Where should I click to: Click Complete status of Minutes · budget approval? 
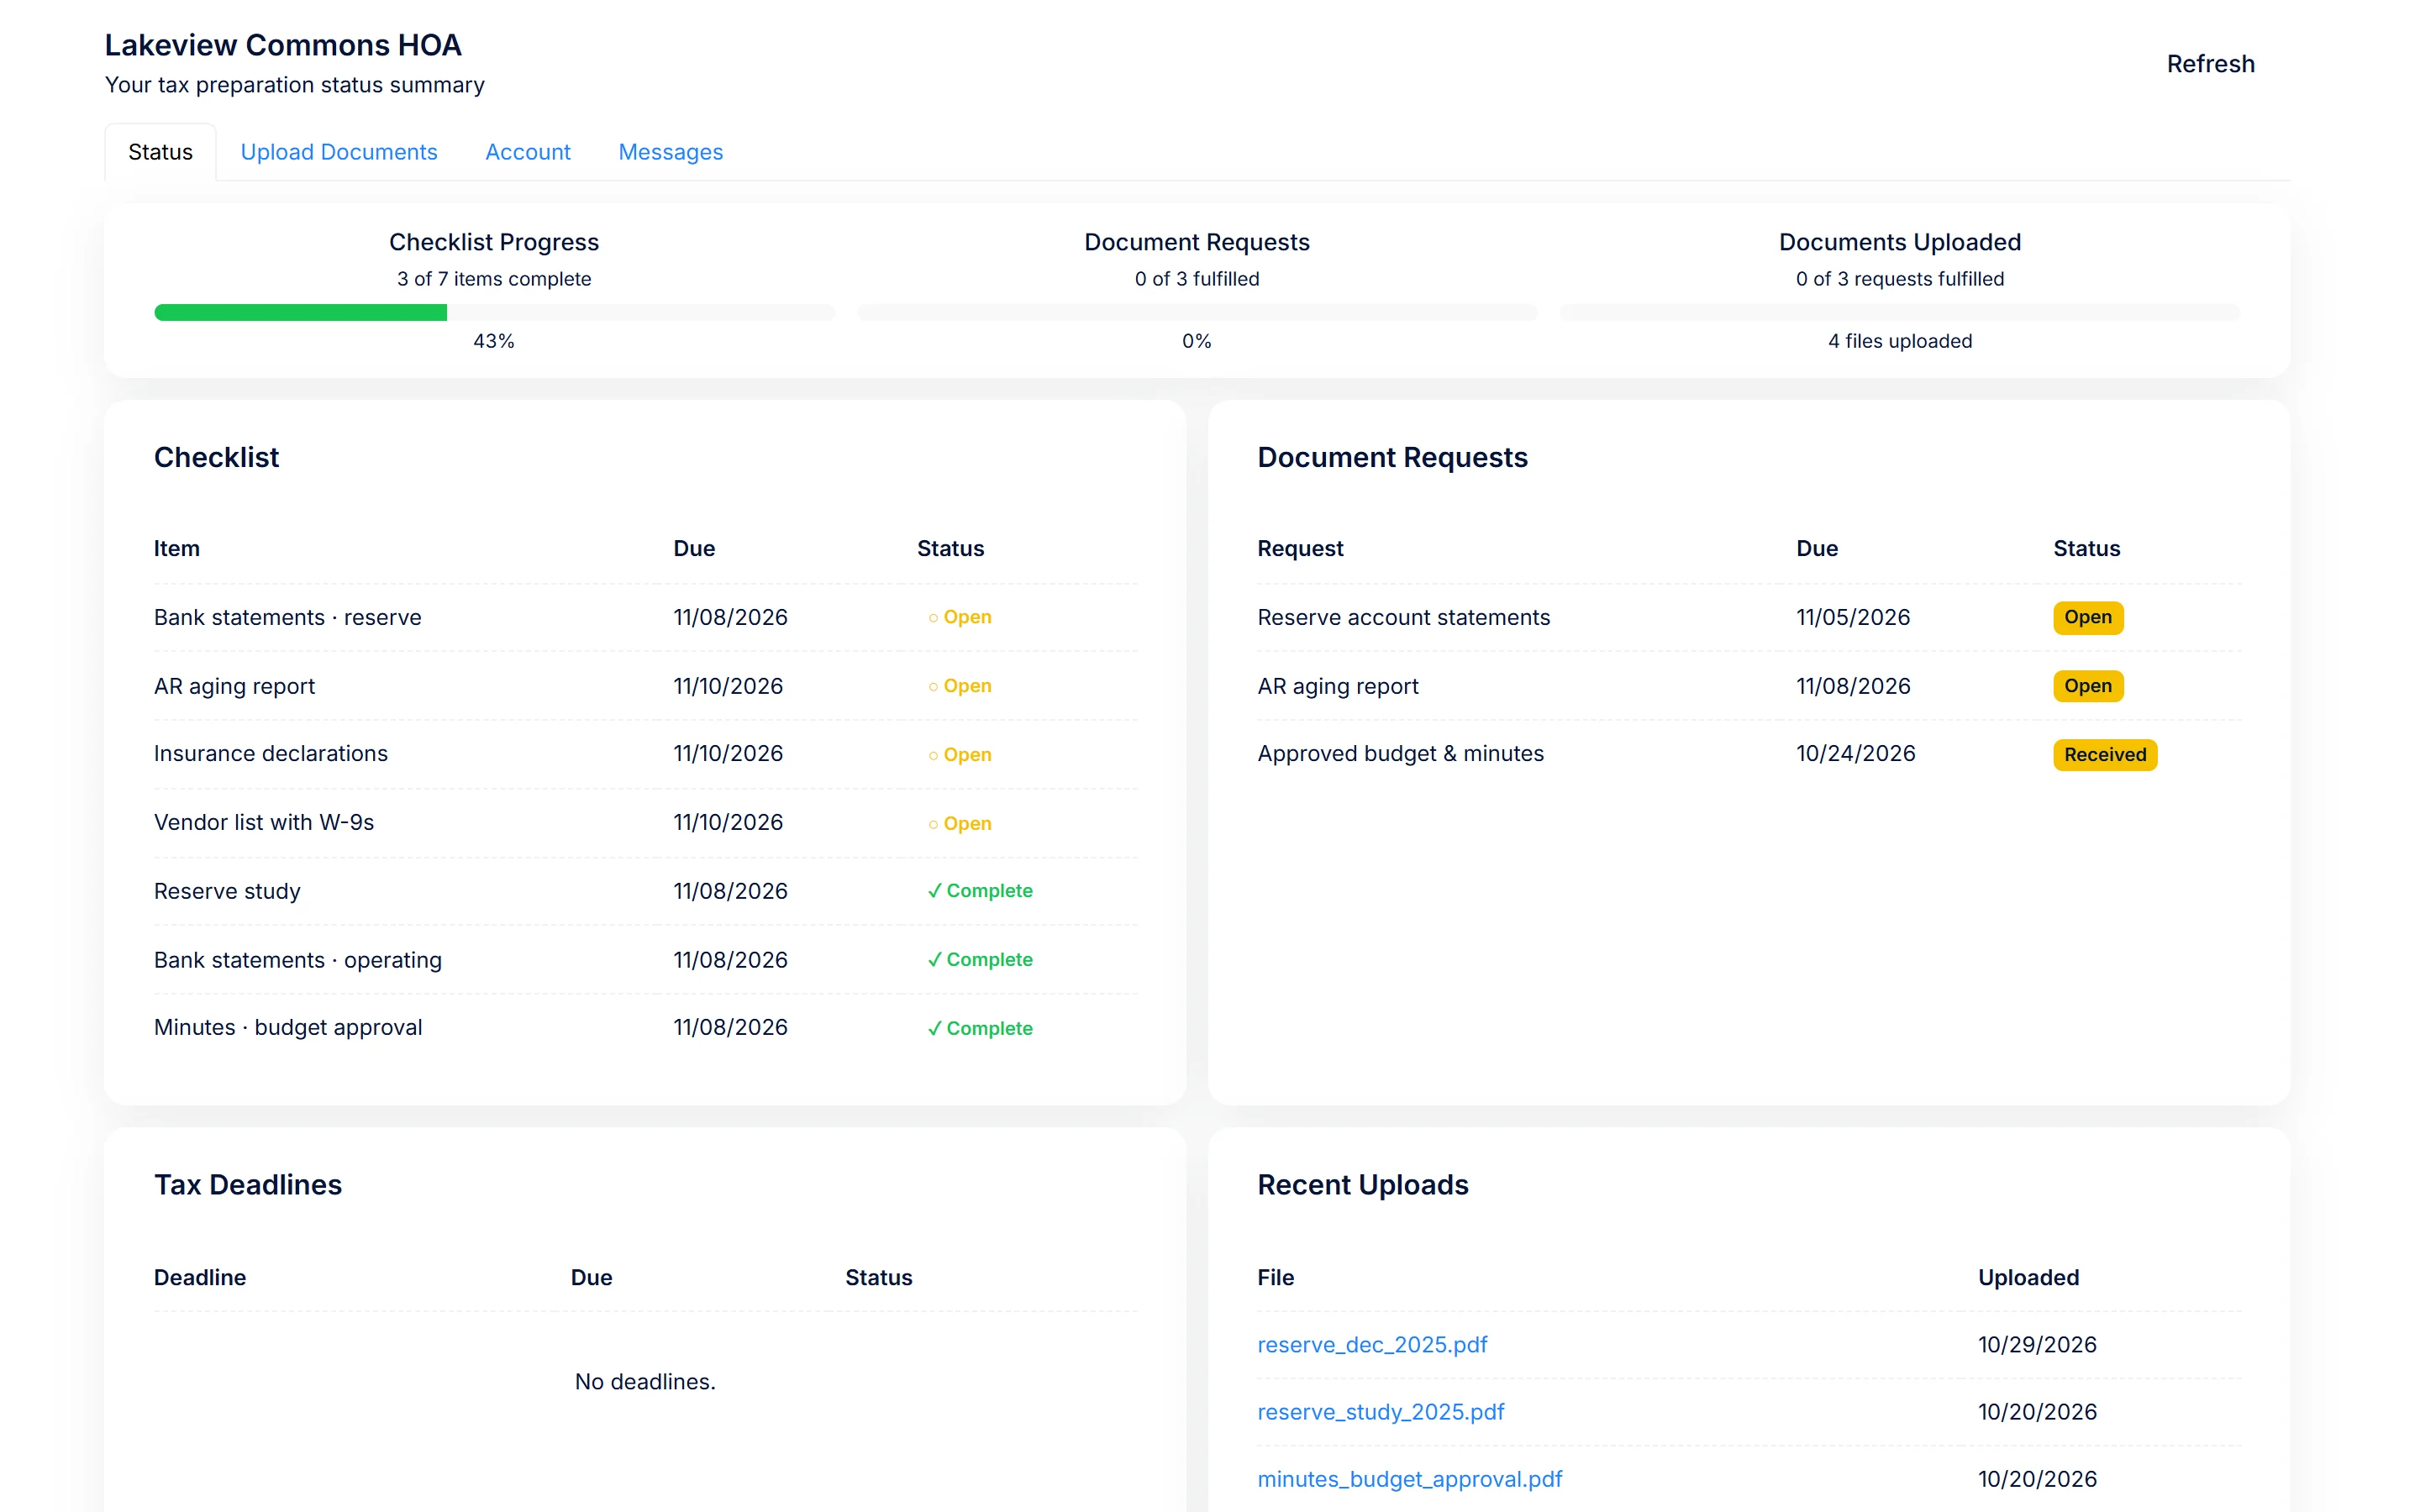[980, 1028]
